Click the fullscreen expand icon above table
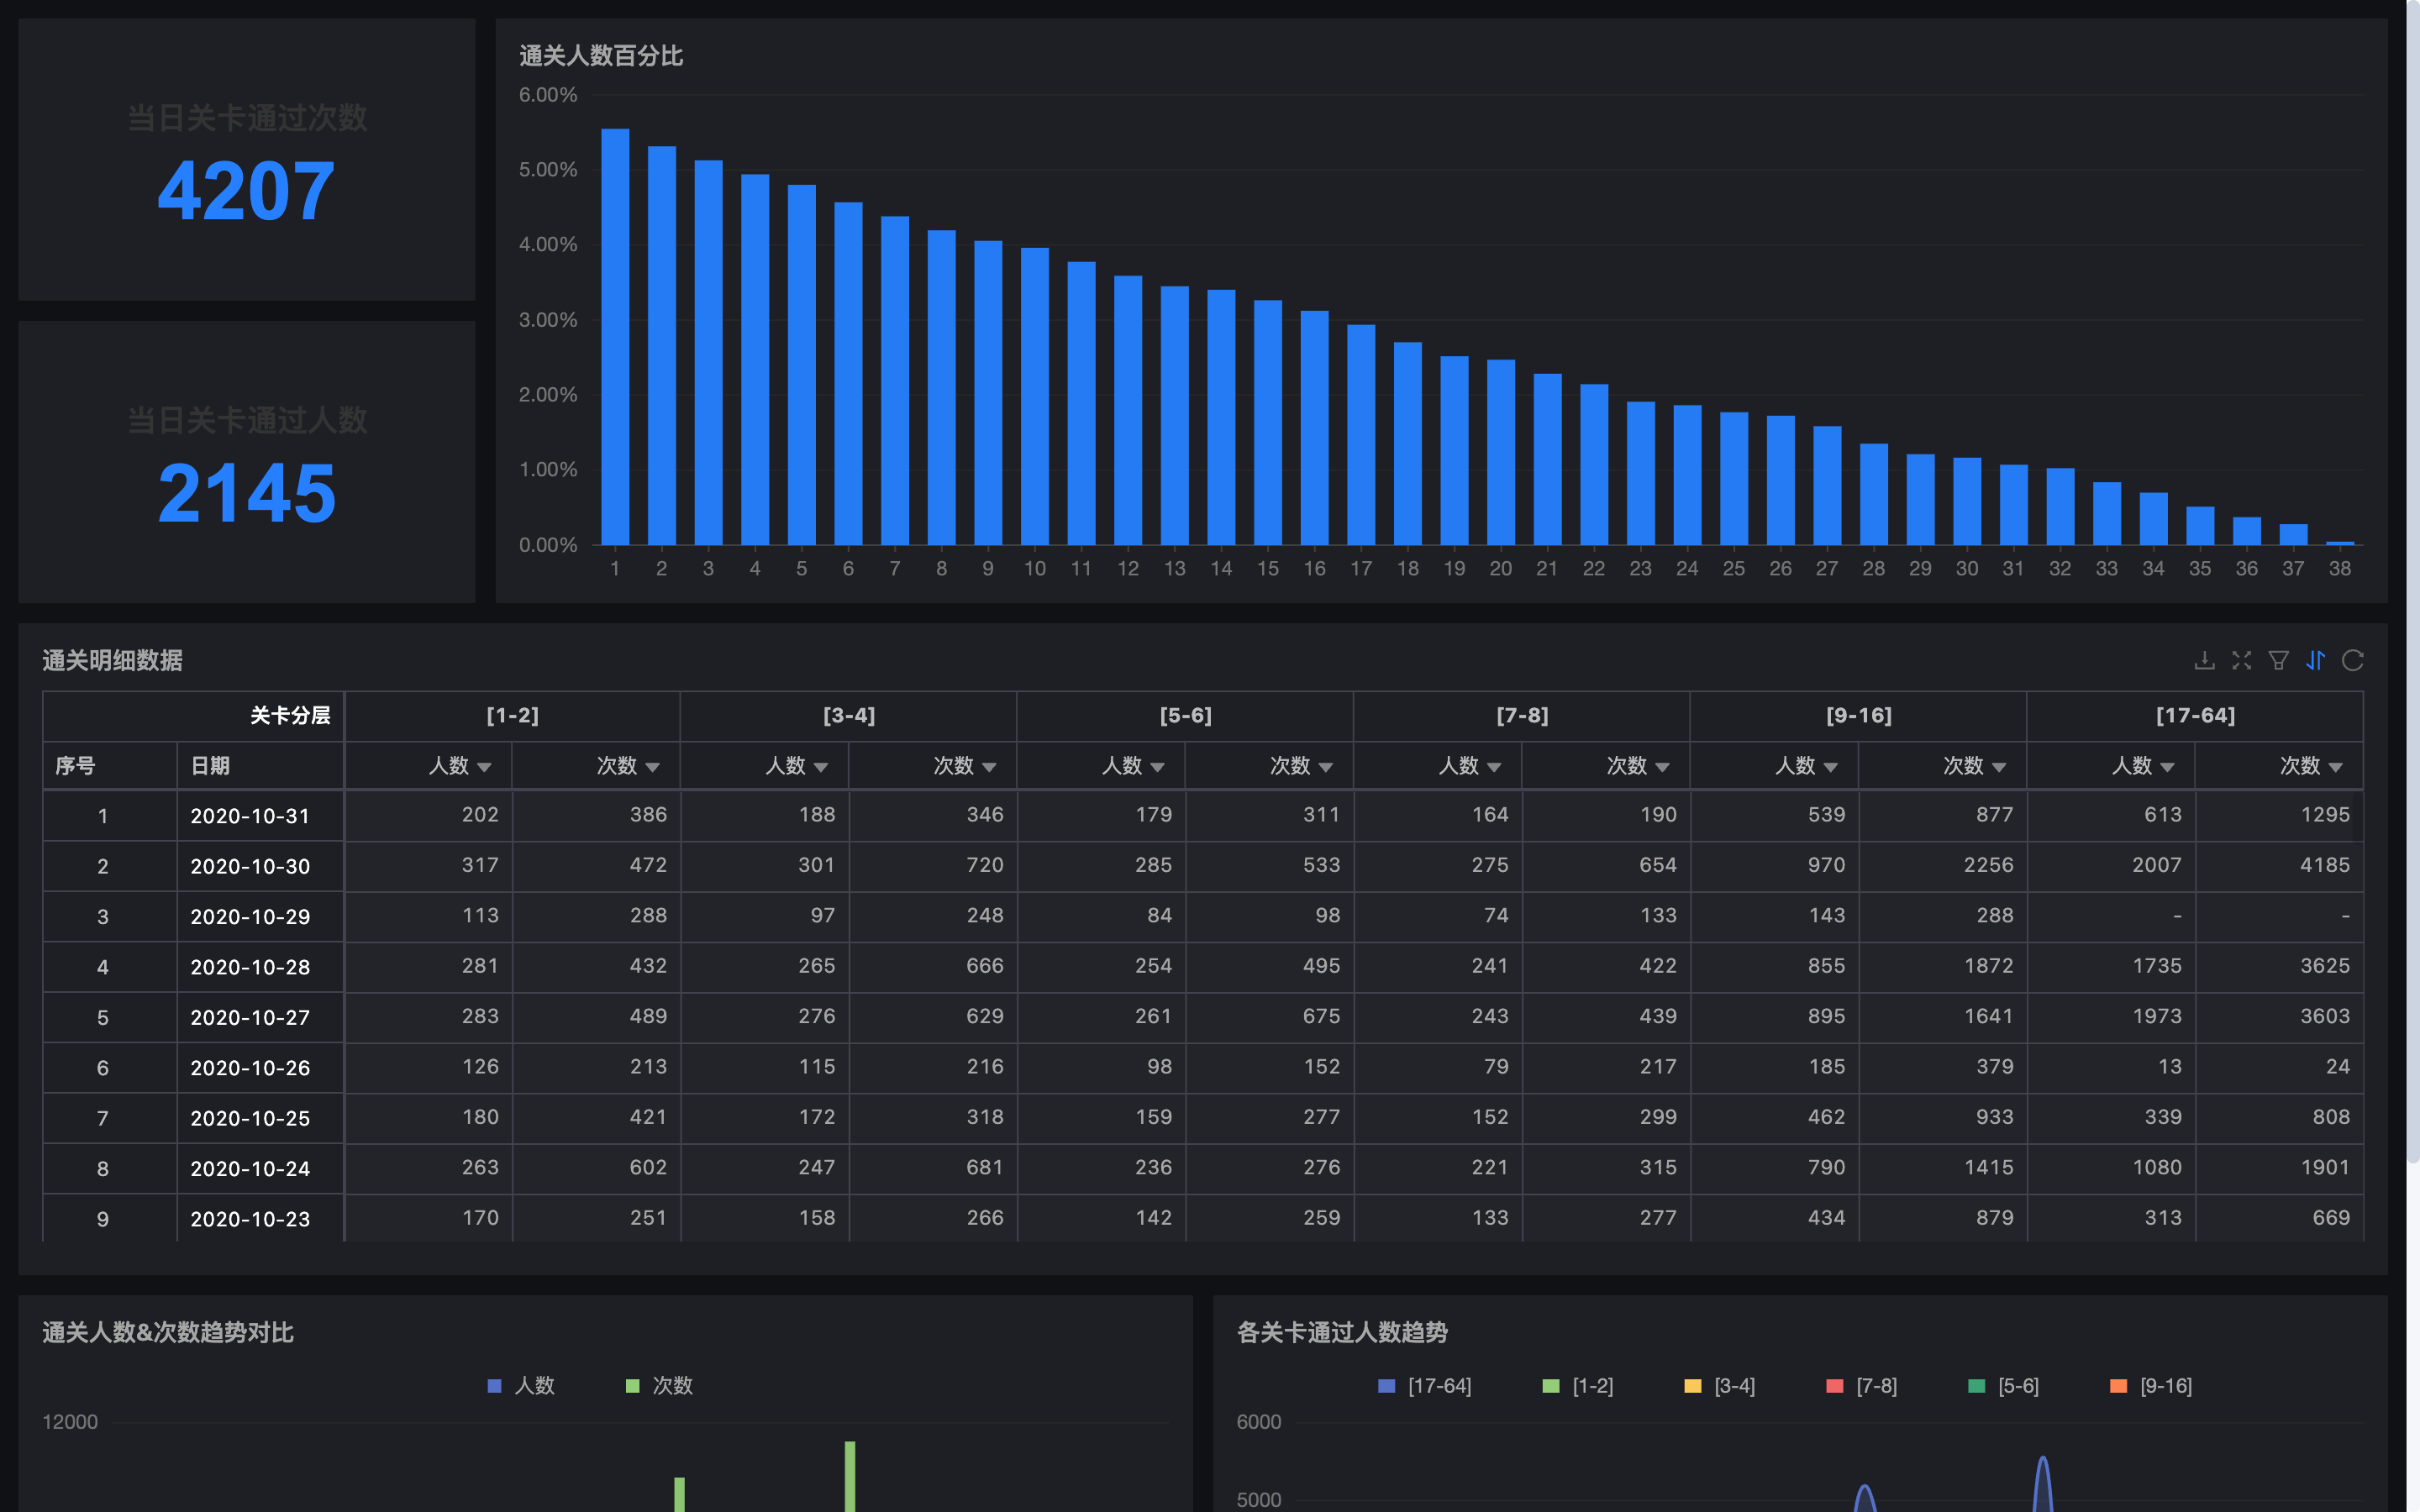Image resolution: width=2420 pixels, height=1512 pixels. pyautogui.click(x=2241, y=660)
